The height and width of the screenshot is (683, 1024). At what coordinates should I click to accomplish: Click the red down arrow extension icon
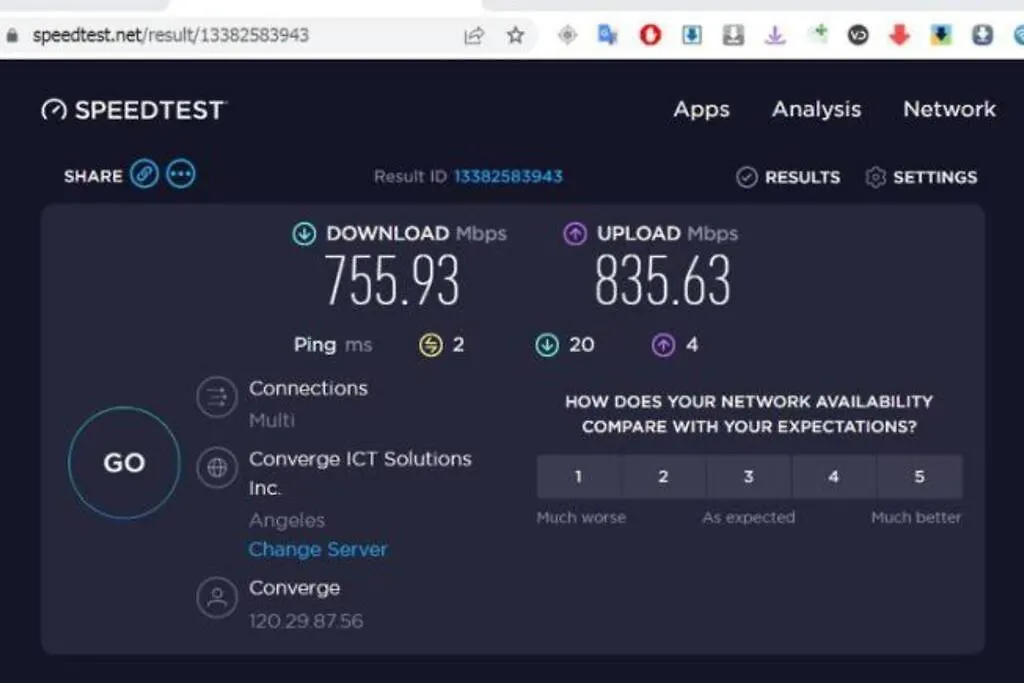pos(899,35)
